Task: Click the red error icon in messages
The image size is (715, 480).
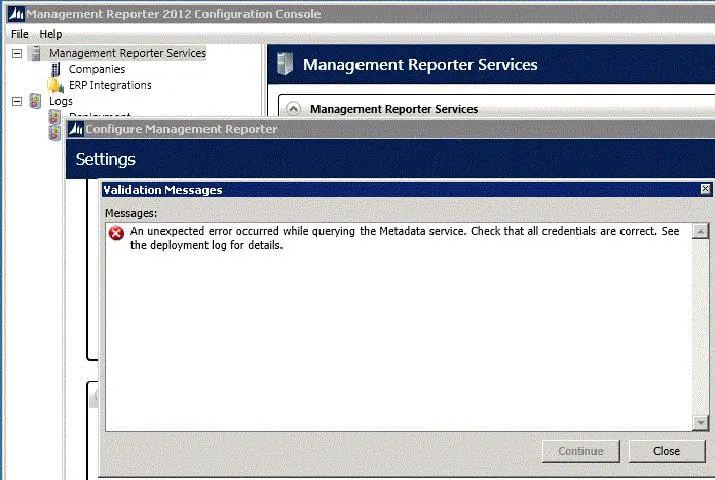Action: (116, 233)
